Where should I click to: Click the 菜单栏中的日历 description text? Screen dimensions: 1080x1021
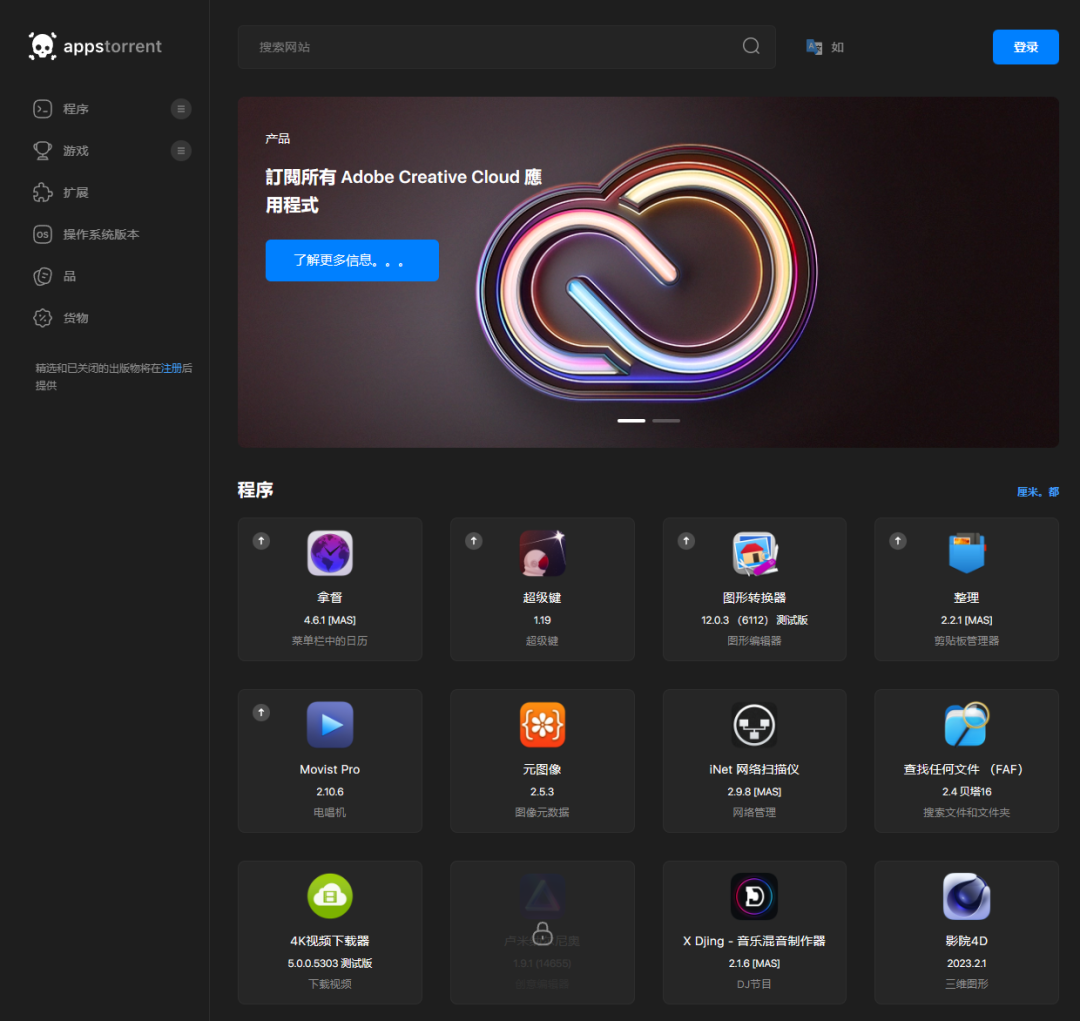coord(330,641)
